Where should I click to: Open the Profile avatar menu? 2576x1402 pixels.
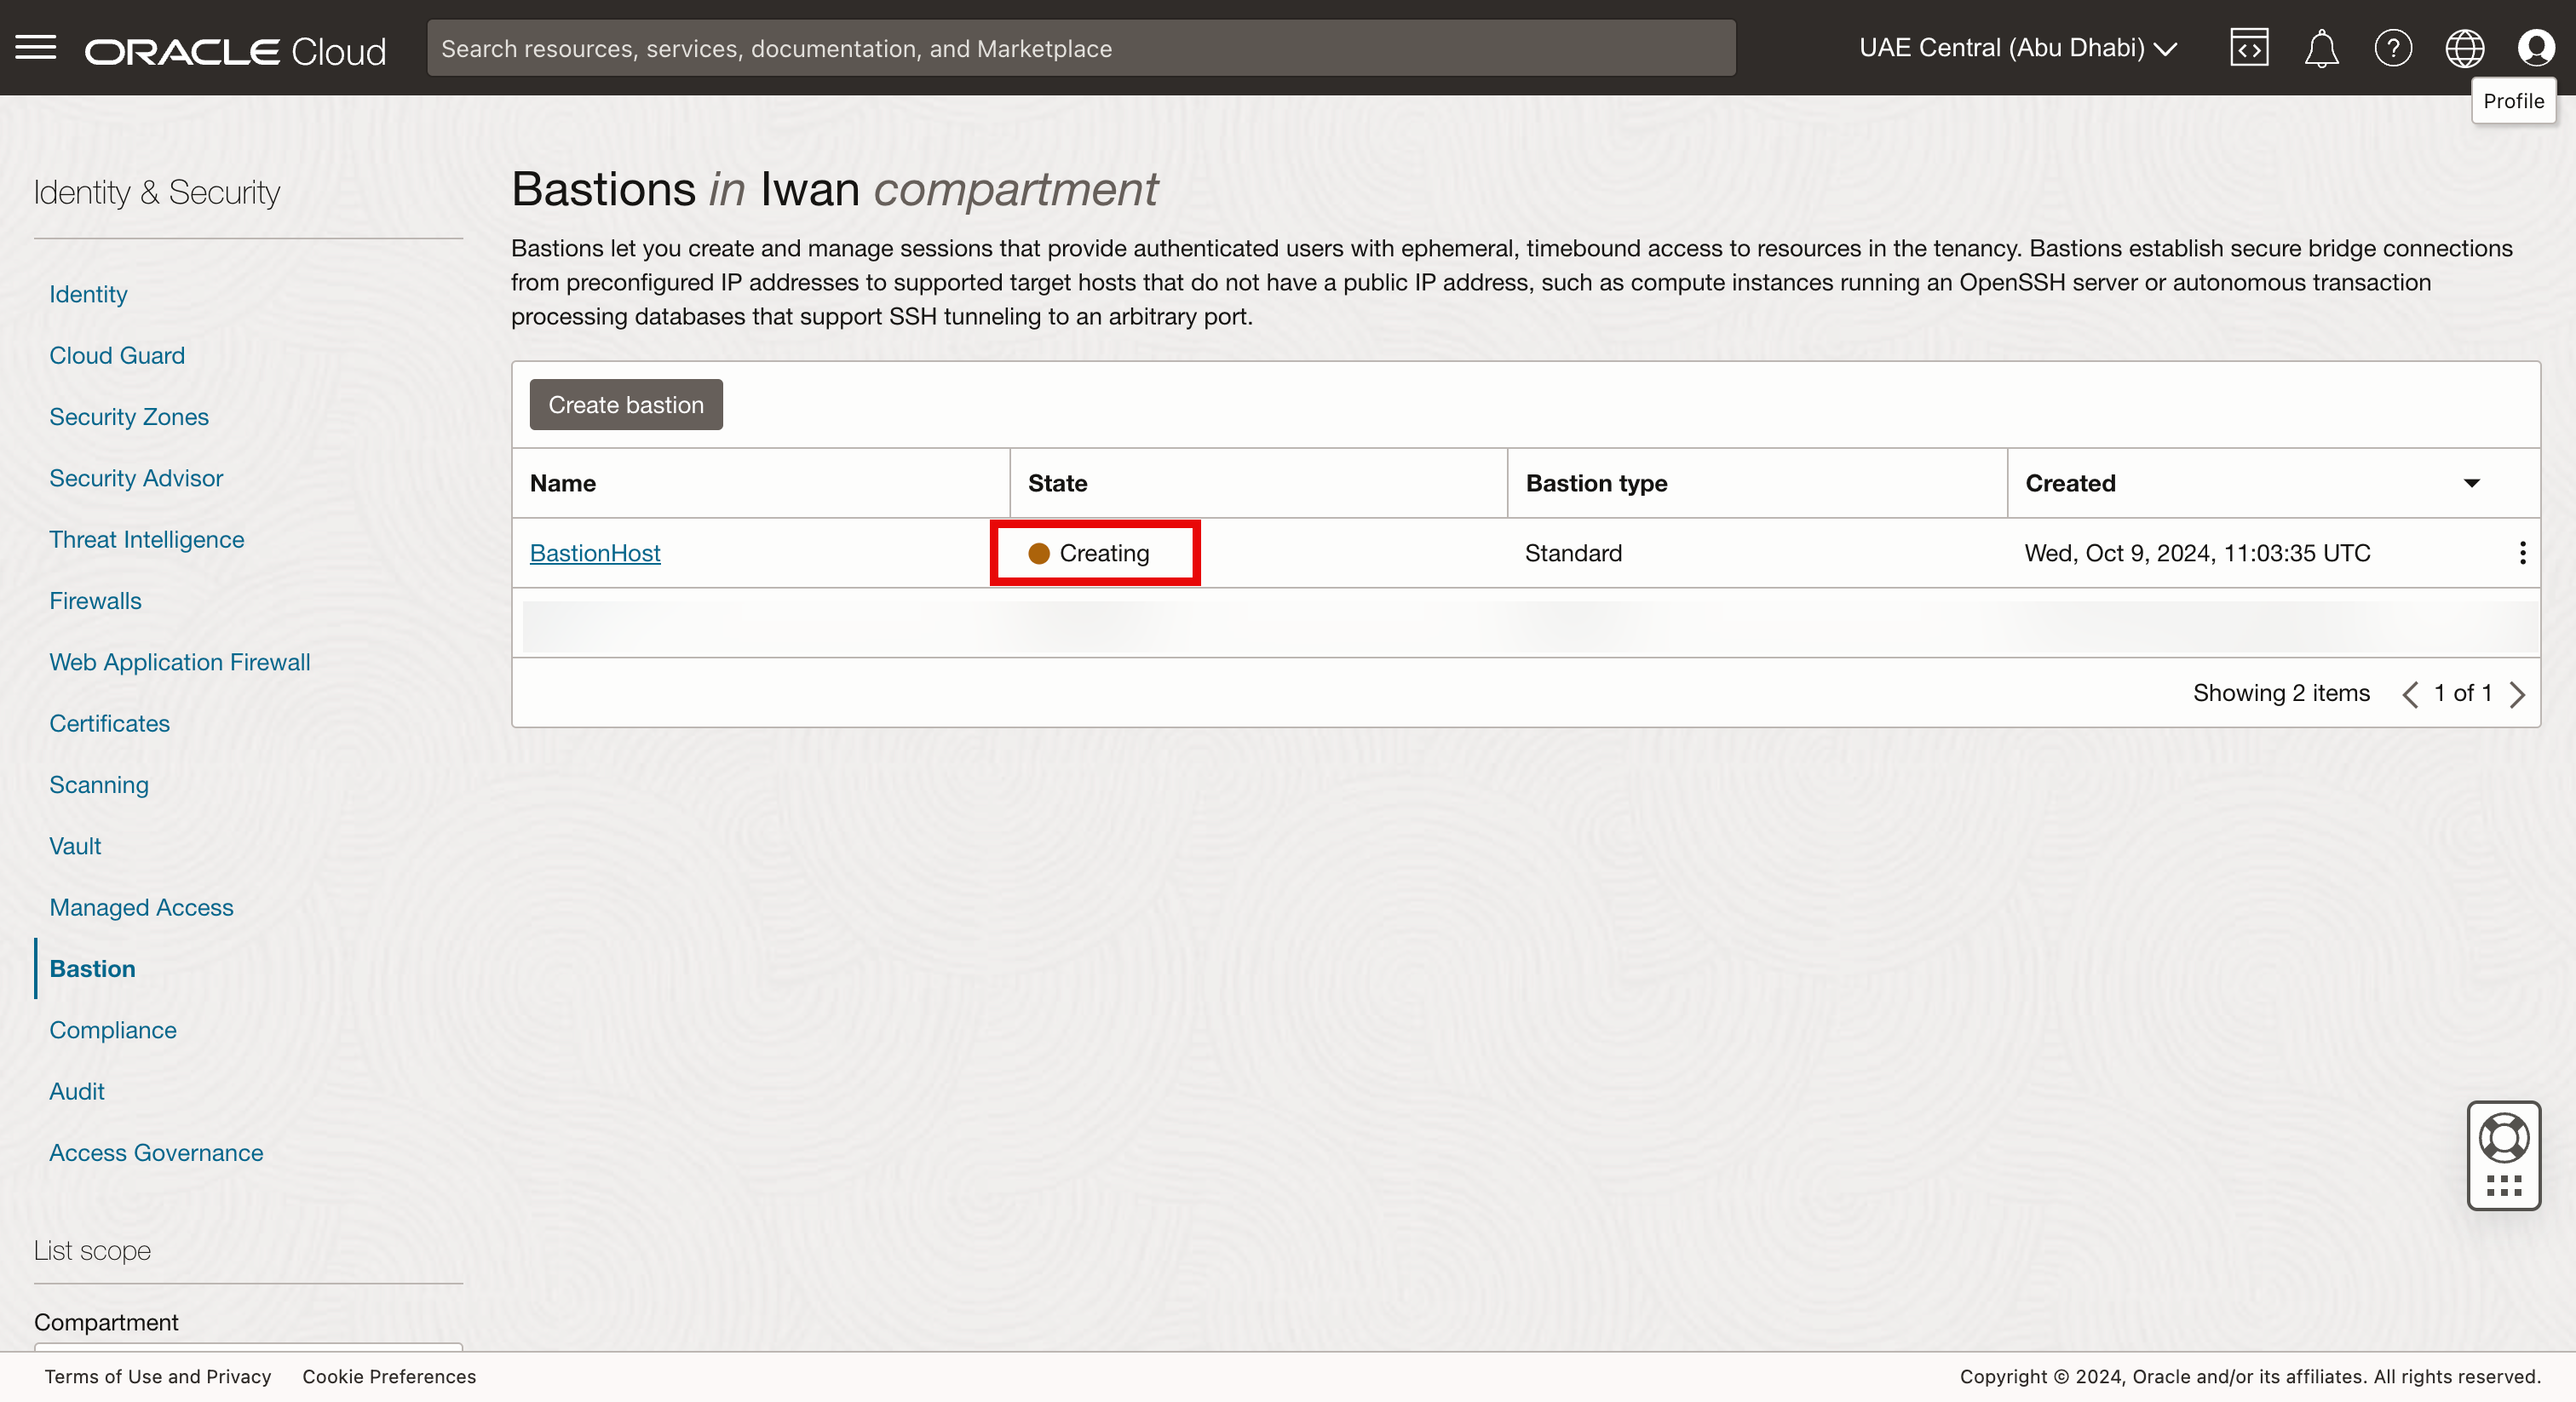tap(2536, 48)
